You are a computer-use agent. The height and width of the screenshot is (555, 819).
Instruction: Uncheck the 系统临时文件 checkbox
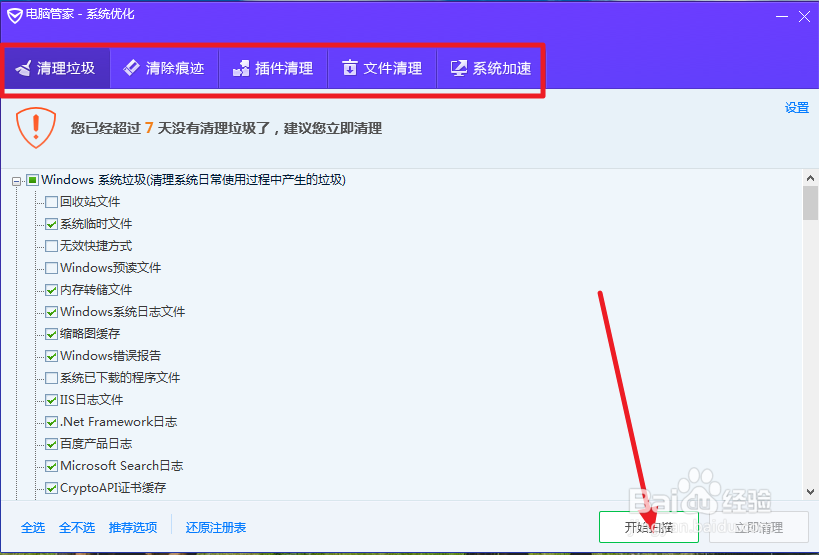tap(51, 224)
